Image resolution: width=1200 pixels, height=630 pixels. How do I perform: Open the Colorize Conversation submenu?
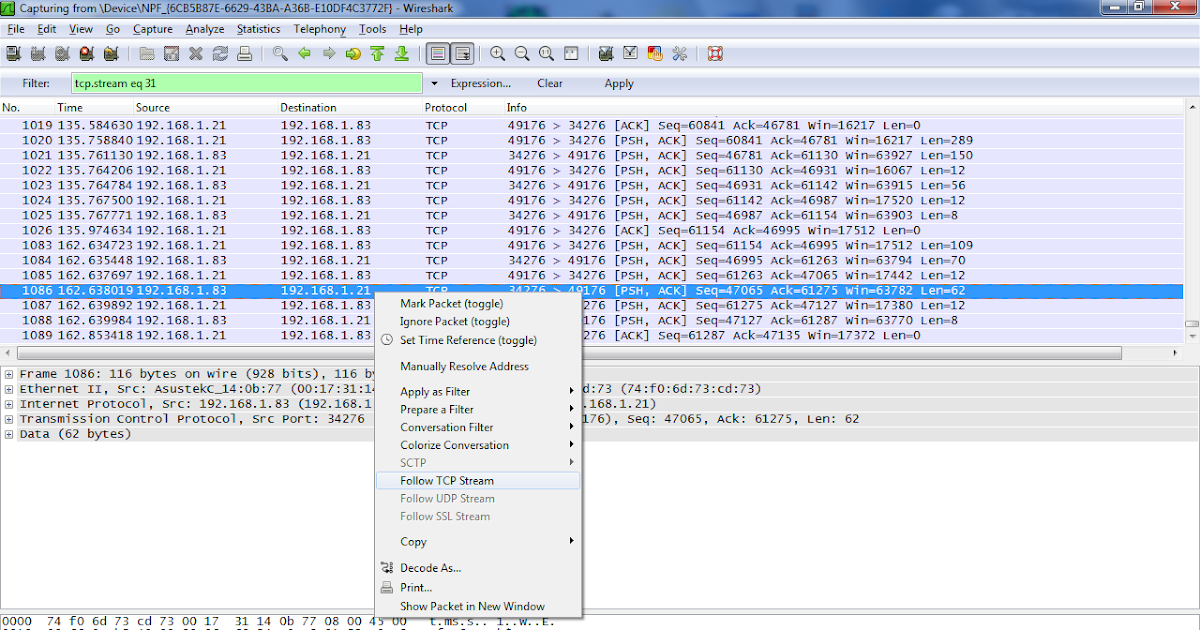477,446
